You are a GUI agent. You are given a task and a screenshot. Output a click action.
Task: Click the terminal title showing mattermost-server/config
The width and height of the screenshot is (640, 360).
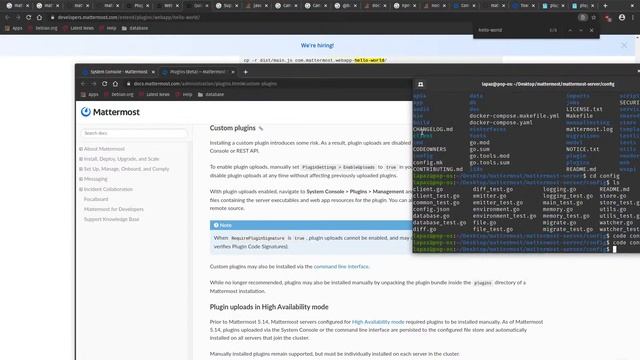[x=548, y=84]
